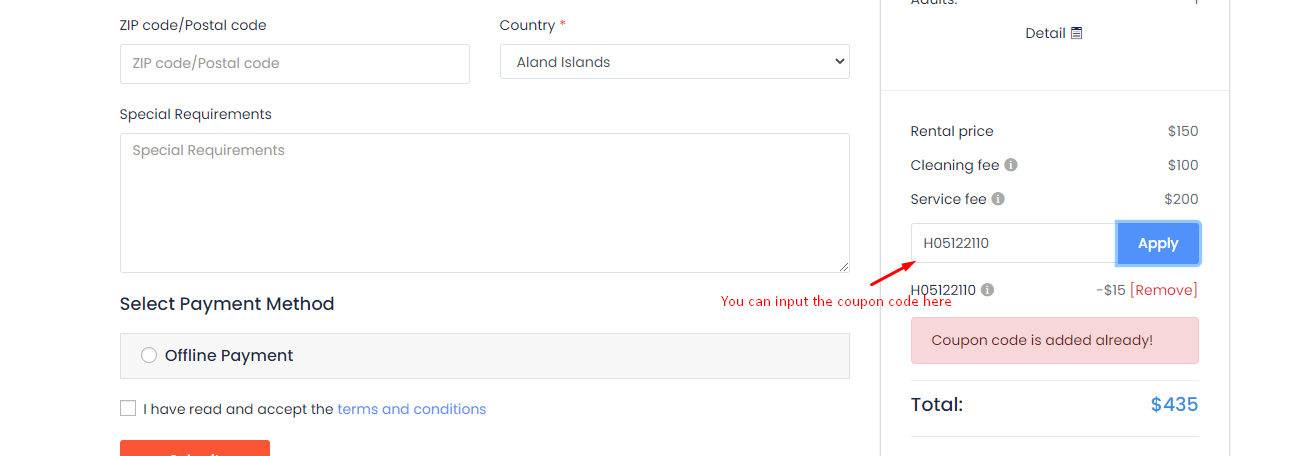Click the Special Requirements textarea resize handle
The width and height of the screenshot is (1290, 456).
[843, 266]
